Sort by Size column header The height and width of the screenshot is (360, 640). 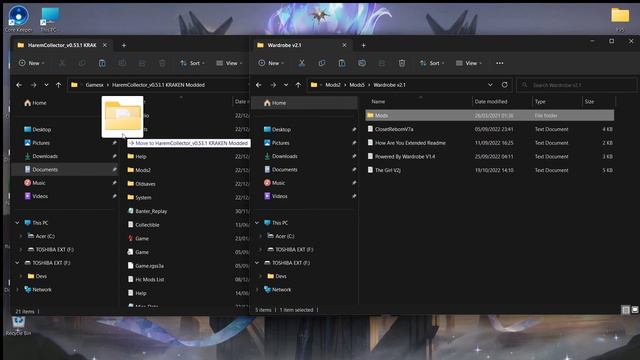589,102
